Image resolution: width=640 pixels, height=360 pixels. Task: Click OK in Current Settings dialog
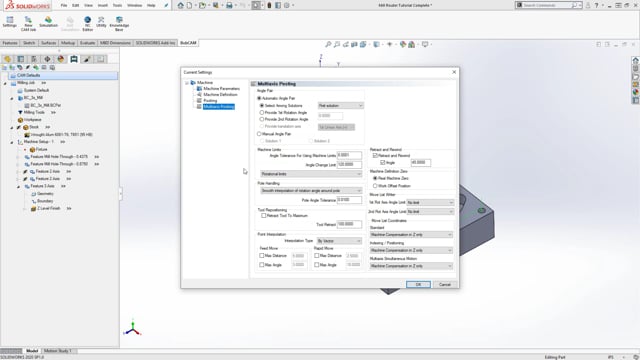[x=418, y=284]
